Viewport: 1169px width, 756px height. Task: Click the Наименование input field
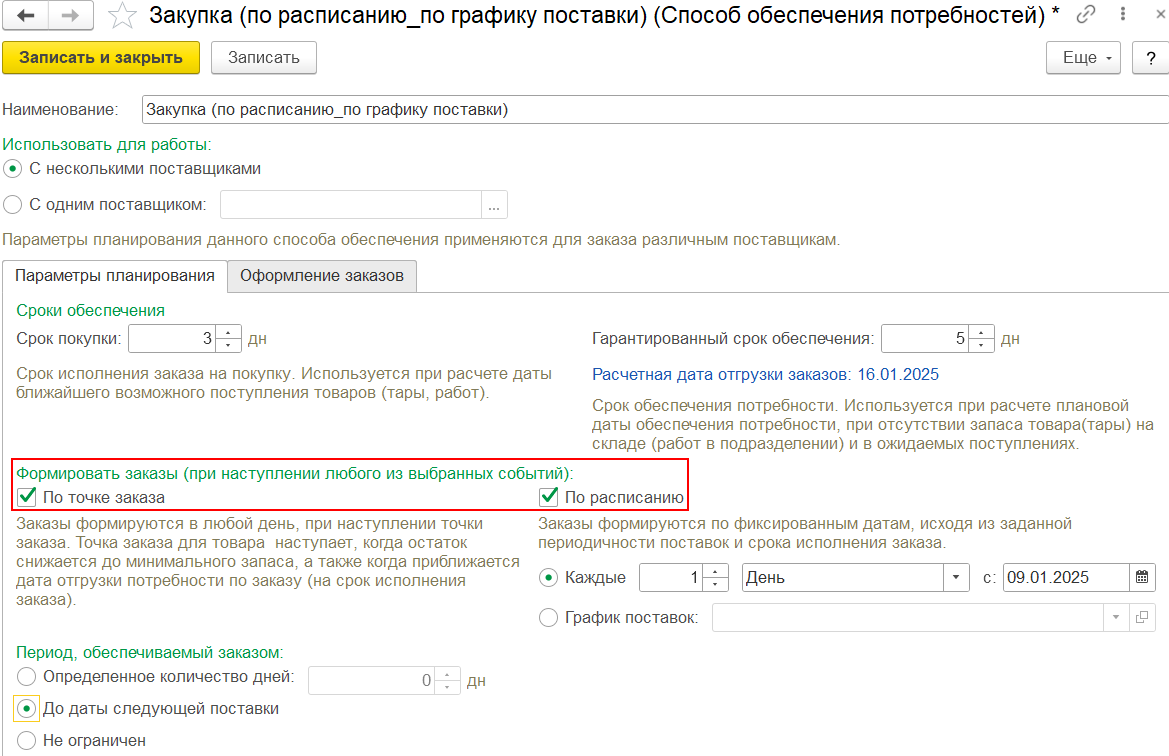click(655, 110)
